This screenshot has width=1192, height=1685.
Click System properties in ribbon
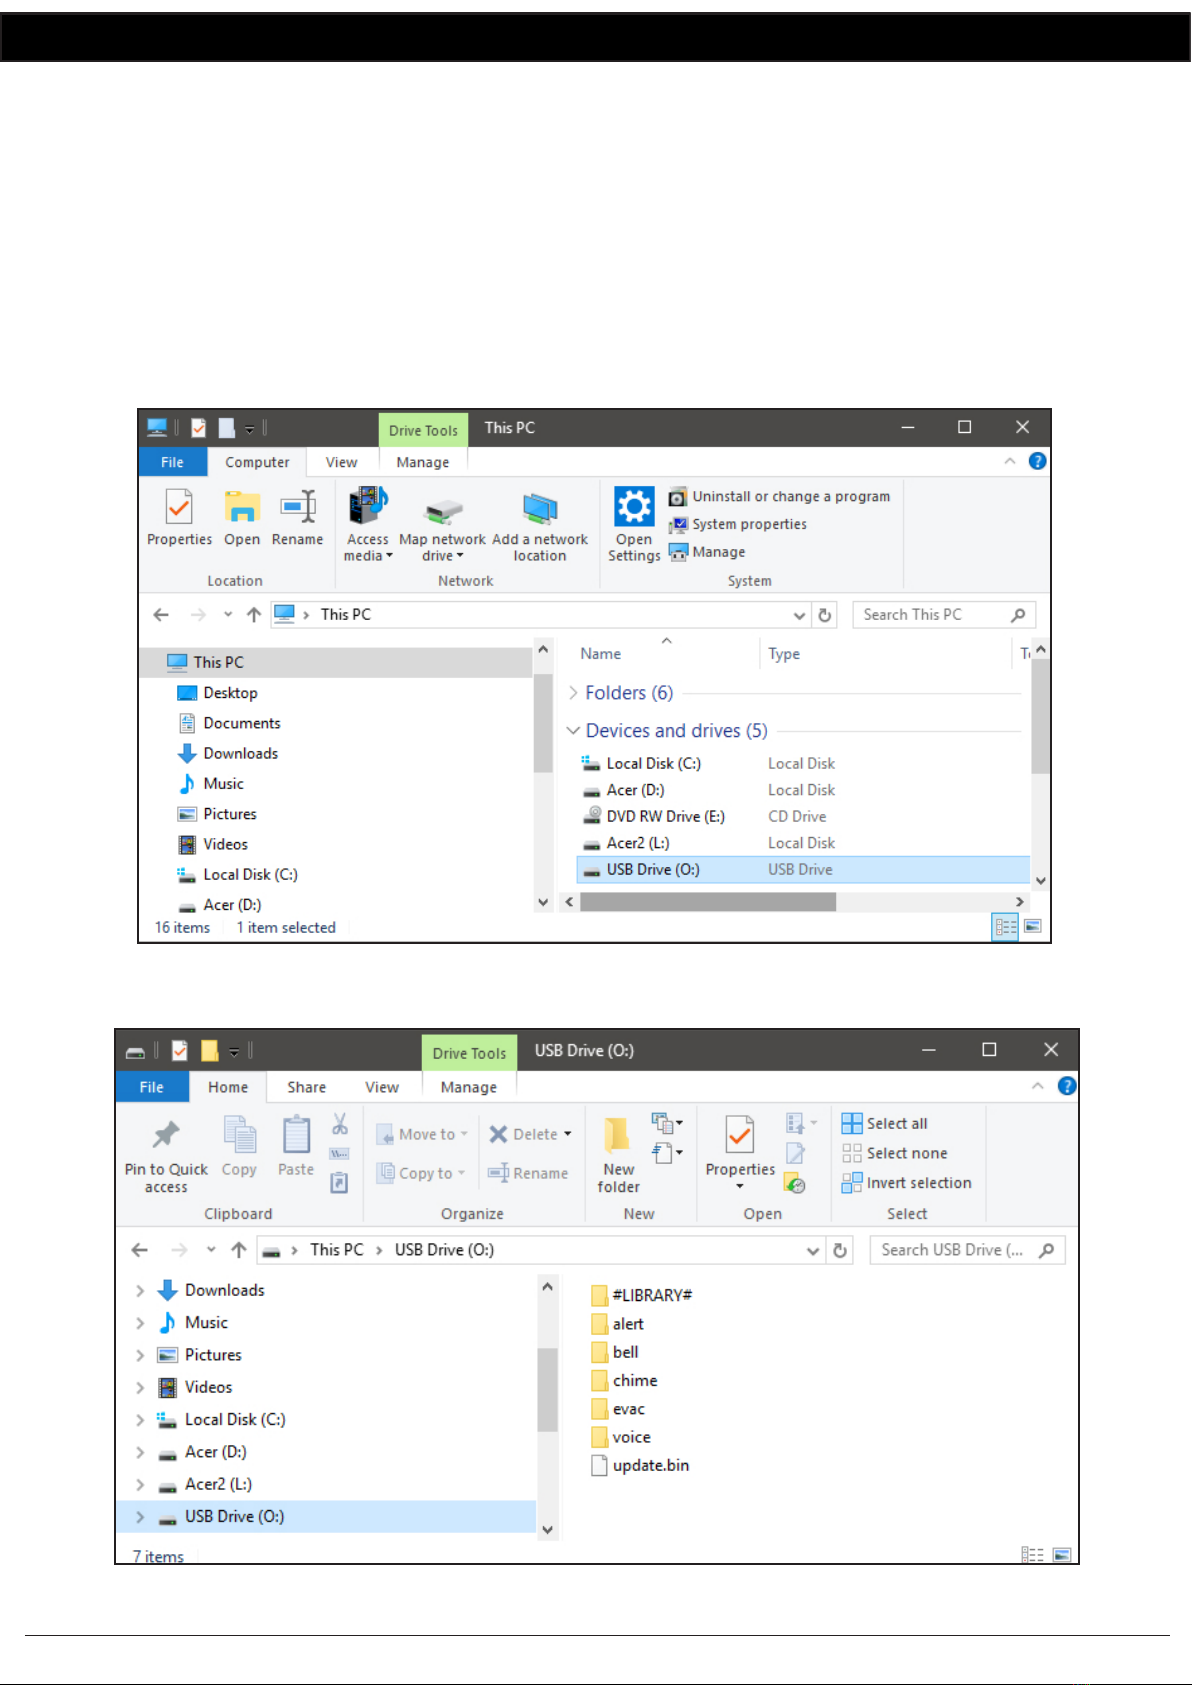[738, 524]
